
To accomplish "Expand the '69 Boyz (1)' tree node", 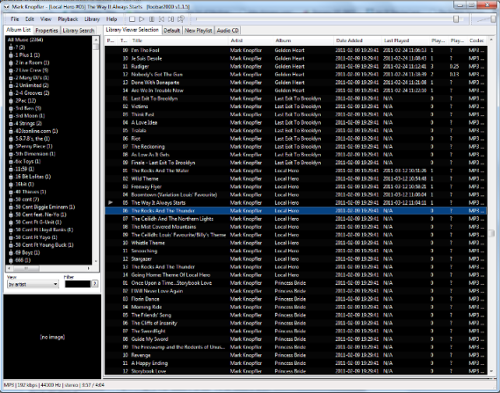I will pyautogui.click(x=11, y=253).
